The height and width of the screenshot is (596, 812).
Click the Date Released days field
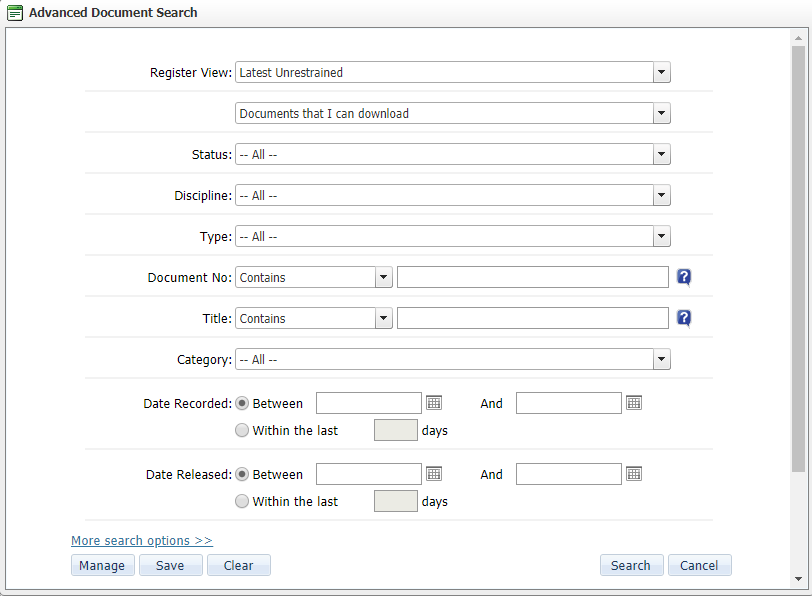pos(396,501)
